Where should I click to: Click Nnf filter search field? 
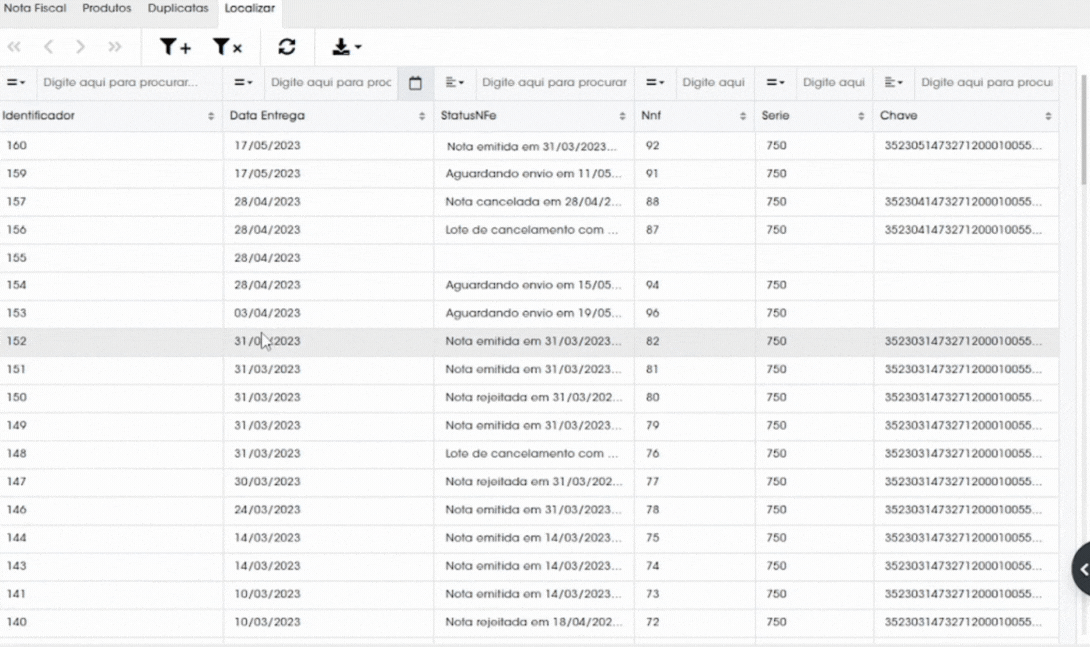pos(714,83)
